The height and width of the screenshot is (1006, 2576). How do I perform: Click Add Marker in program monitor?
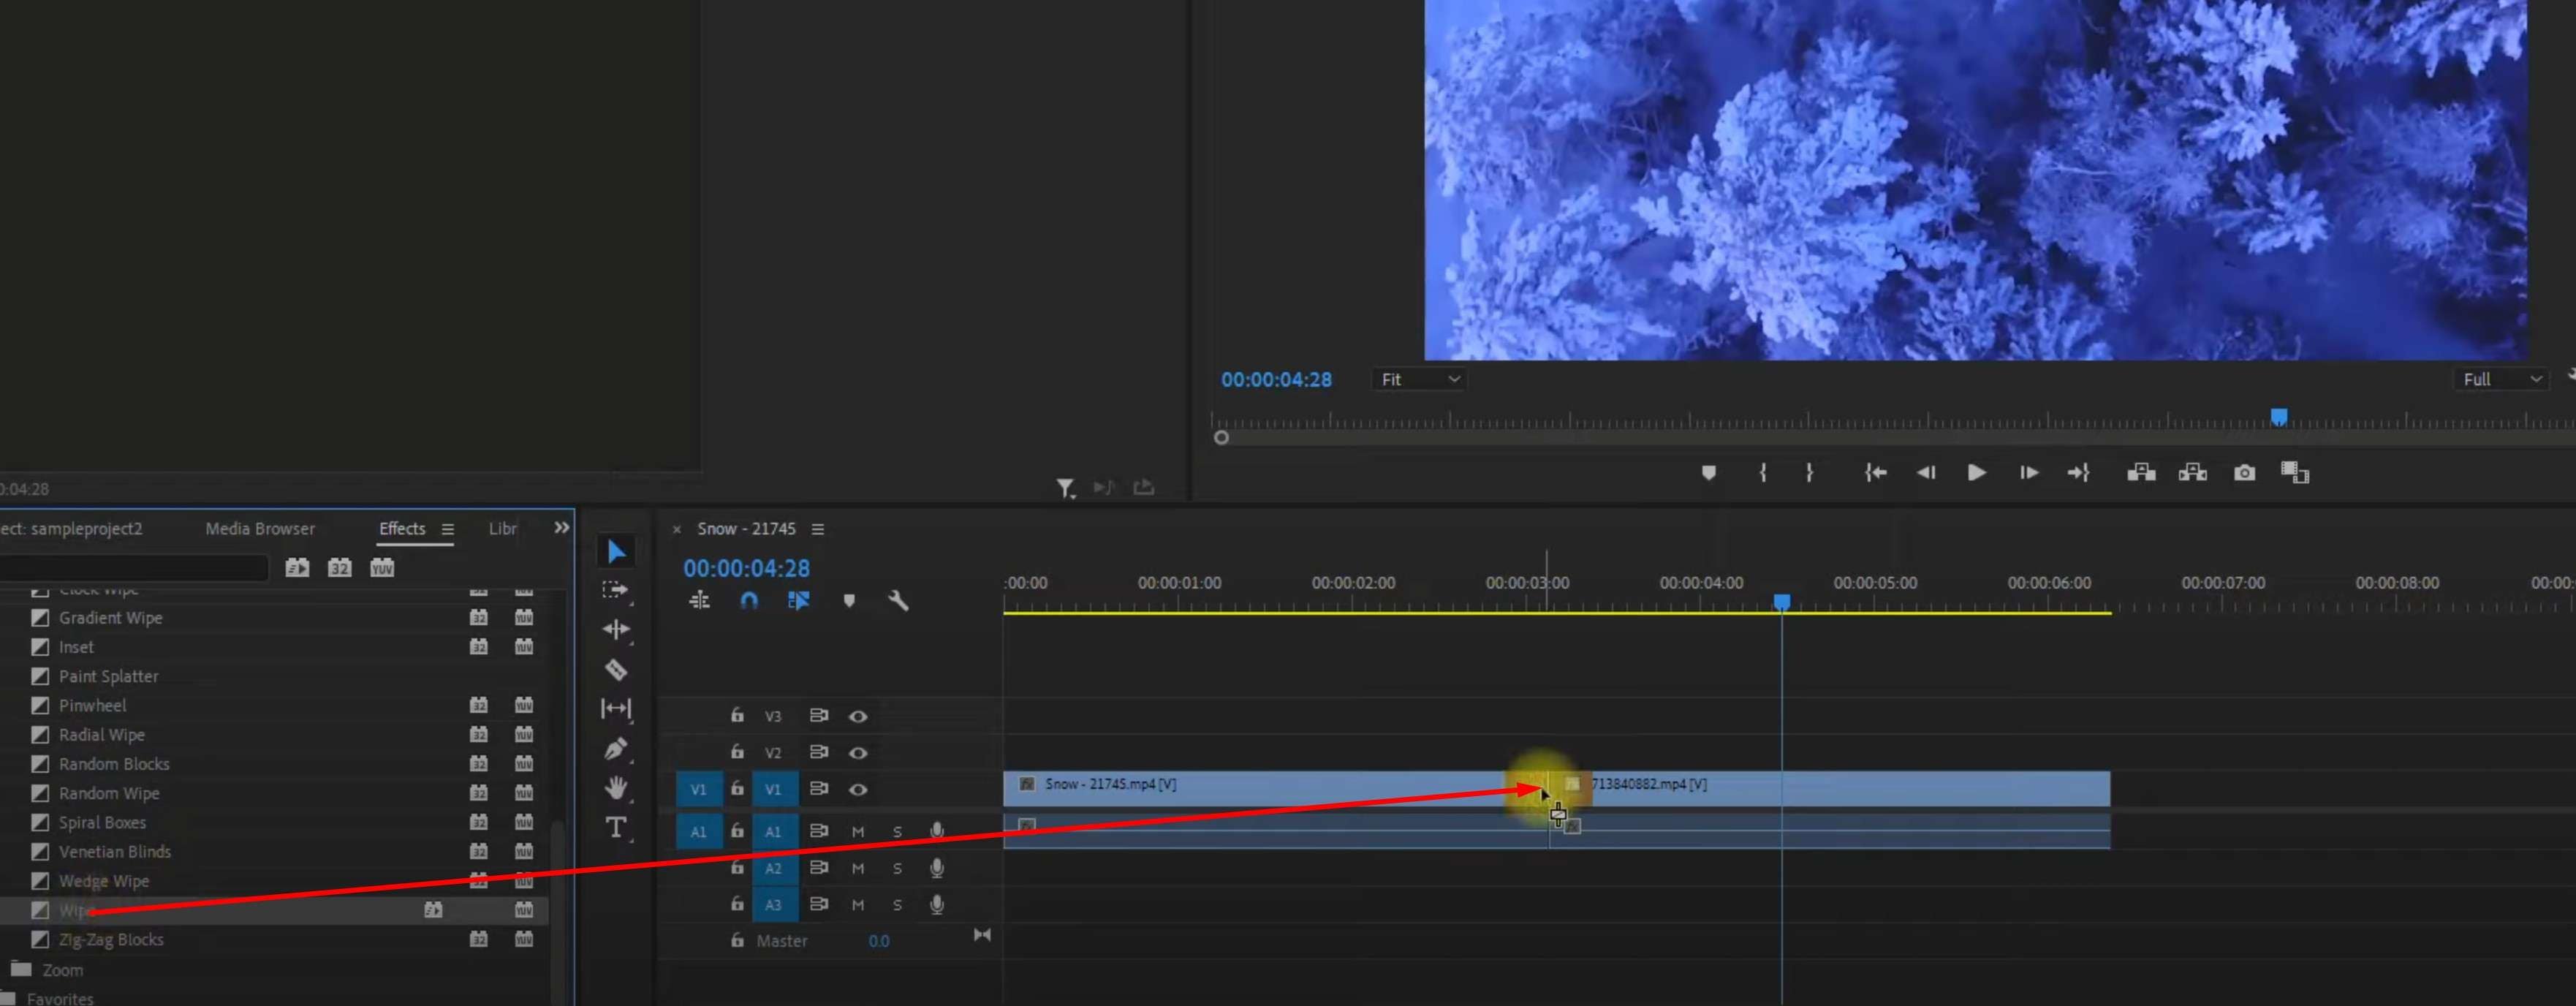(x=1708, y=473)
